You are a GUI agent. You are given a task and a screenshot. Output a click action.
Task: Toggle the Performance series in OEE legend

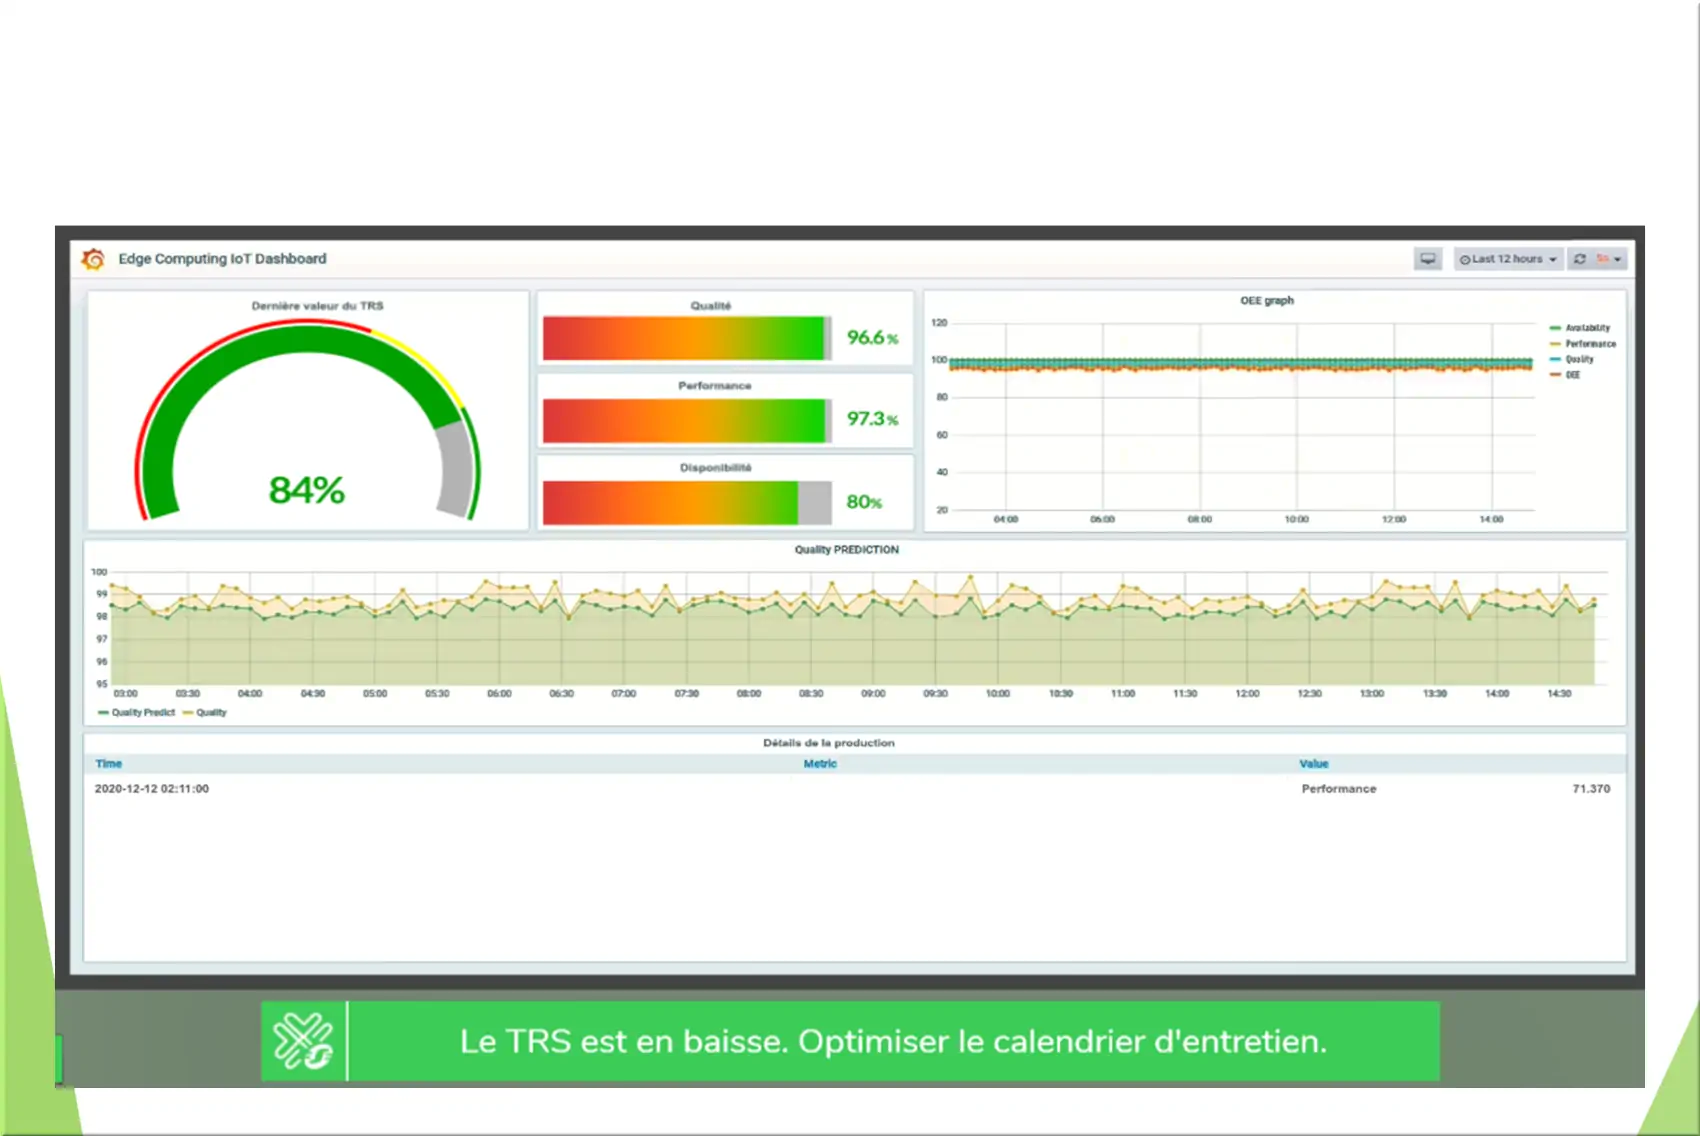coord(1583,344)
